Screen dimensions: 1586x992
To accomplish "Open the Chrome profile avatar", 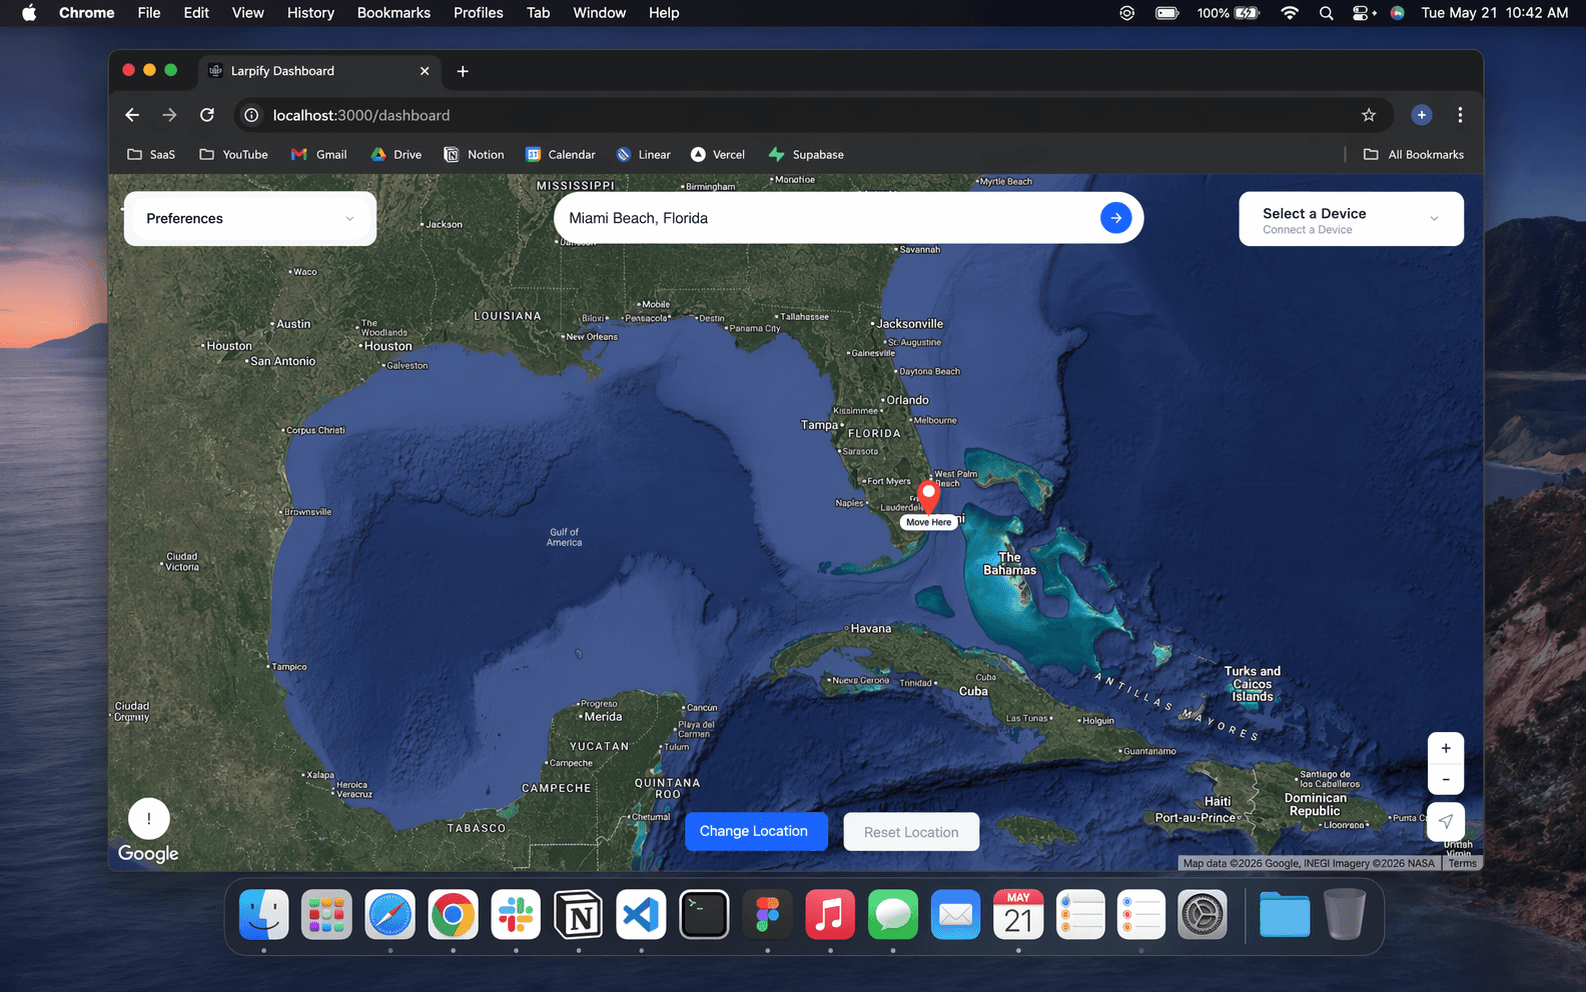I will (x=1421, y=115).
